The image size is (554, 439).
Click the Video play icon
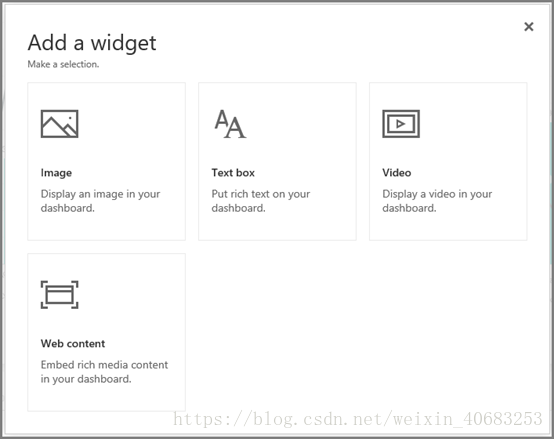tap(401, 124)
